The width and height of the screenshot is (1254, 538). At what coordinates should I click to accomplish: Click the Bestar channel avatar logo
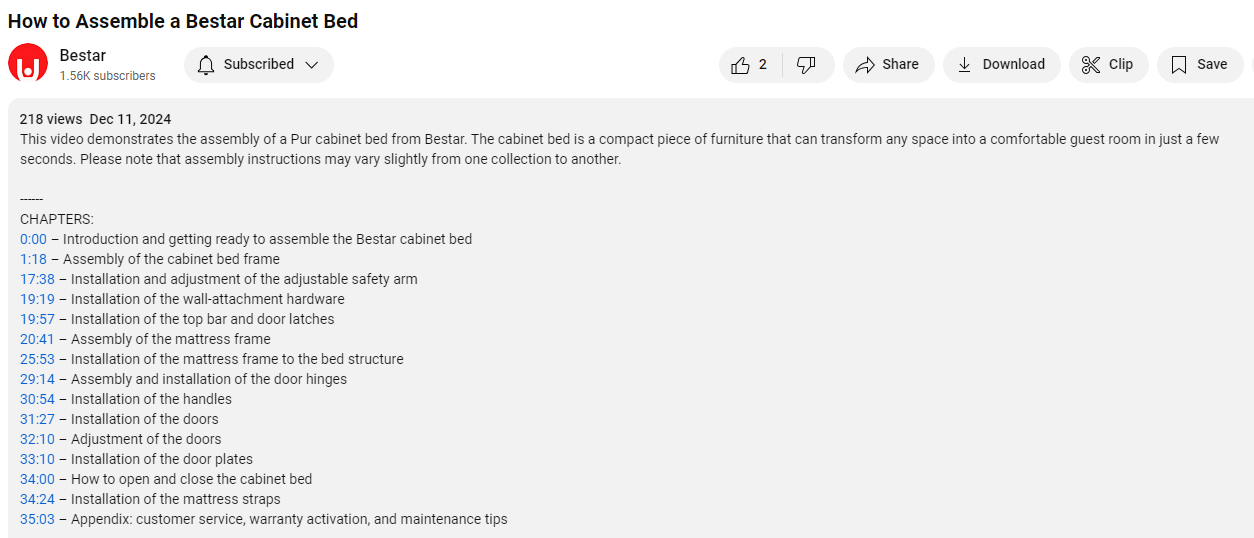click(x=28, y=64)
